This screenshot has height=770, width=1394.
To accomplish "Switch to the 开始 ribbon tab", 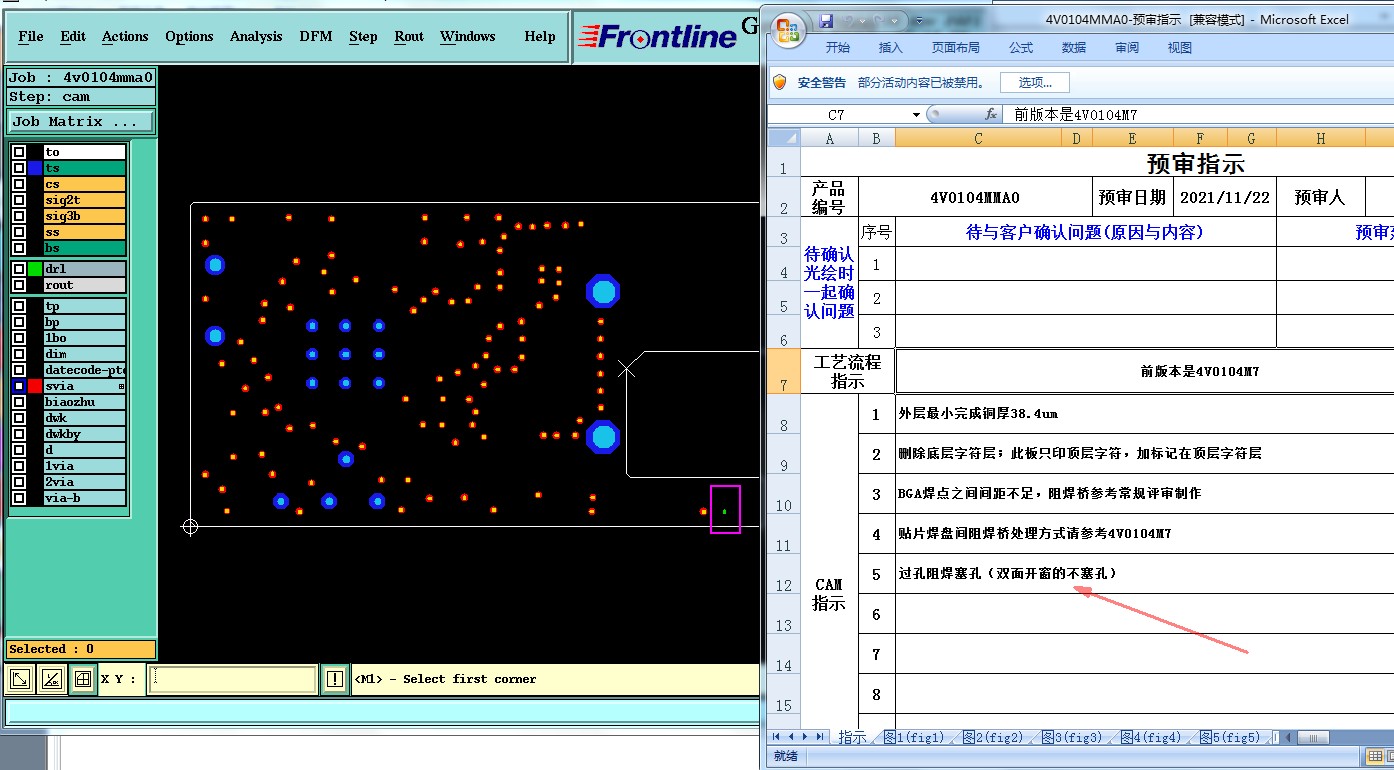I will (838, 48).
